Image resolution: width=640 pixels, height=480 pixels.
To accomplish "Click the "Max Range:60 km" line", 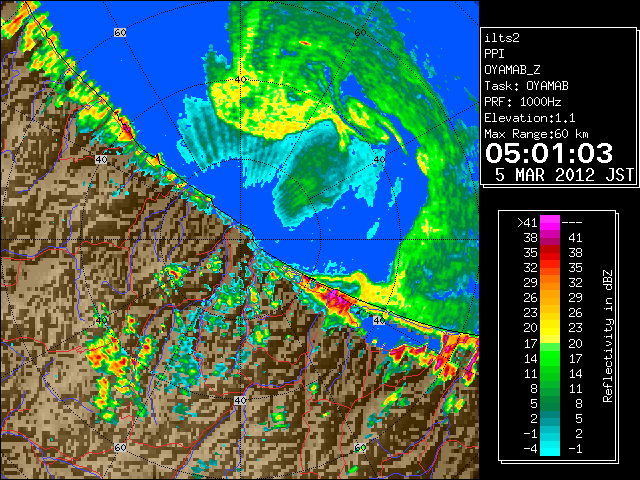I will (536, 134).
